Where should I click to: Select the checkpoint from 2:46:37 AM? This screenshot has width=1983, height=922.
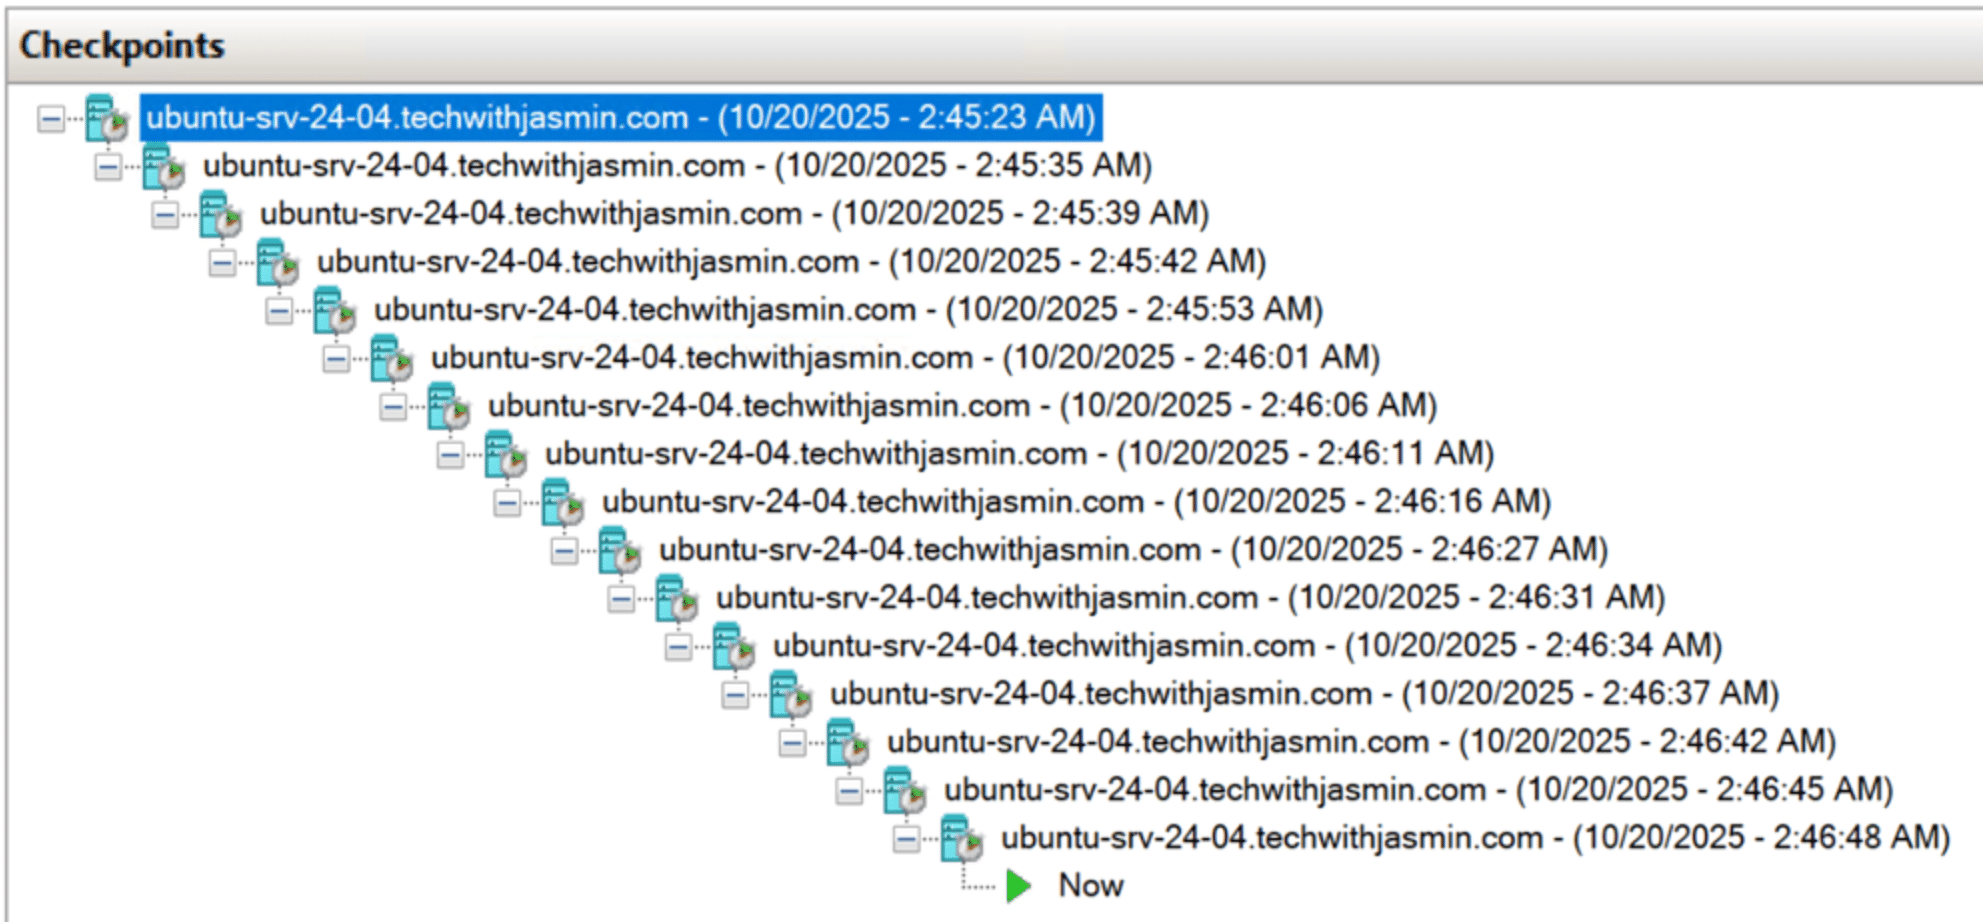tap(1304, 694)
